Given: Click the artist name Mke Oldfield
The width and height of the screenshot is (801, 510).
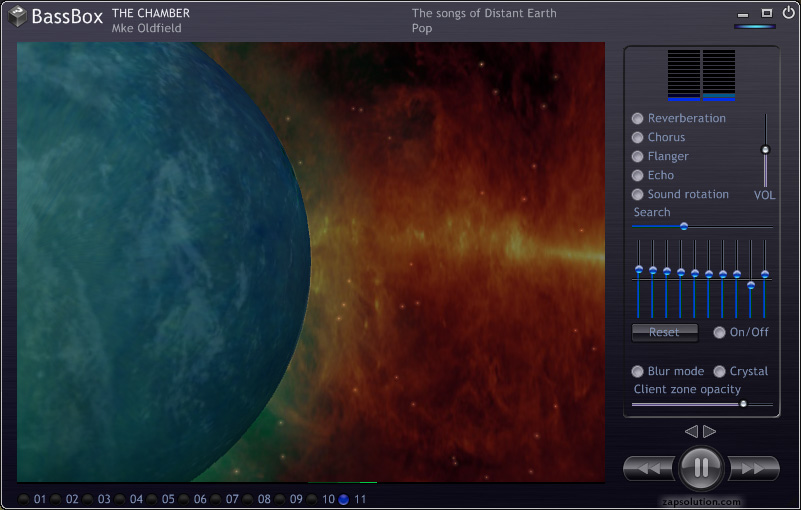Looking at the screenshot, I should [147, 28].
